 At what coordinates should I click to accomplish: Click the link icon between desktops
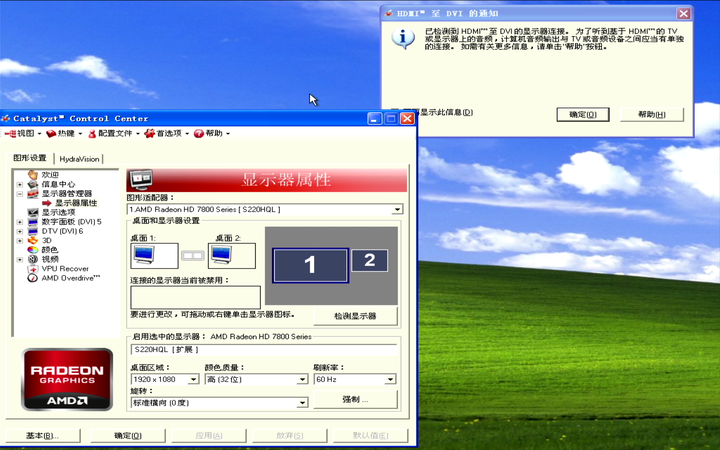[192, 256]
